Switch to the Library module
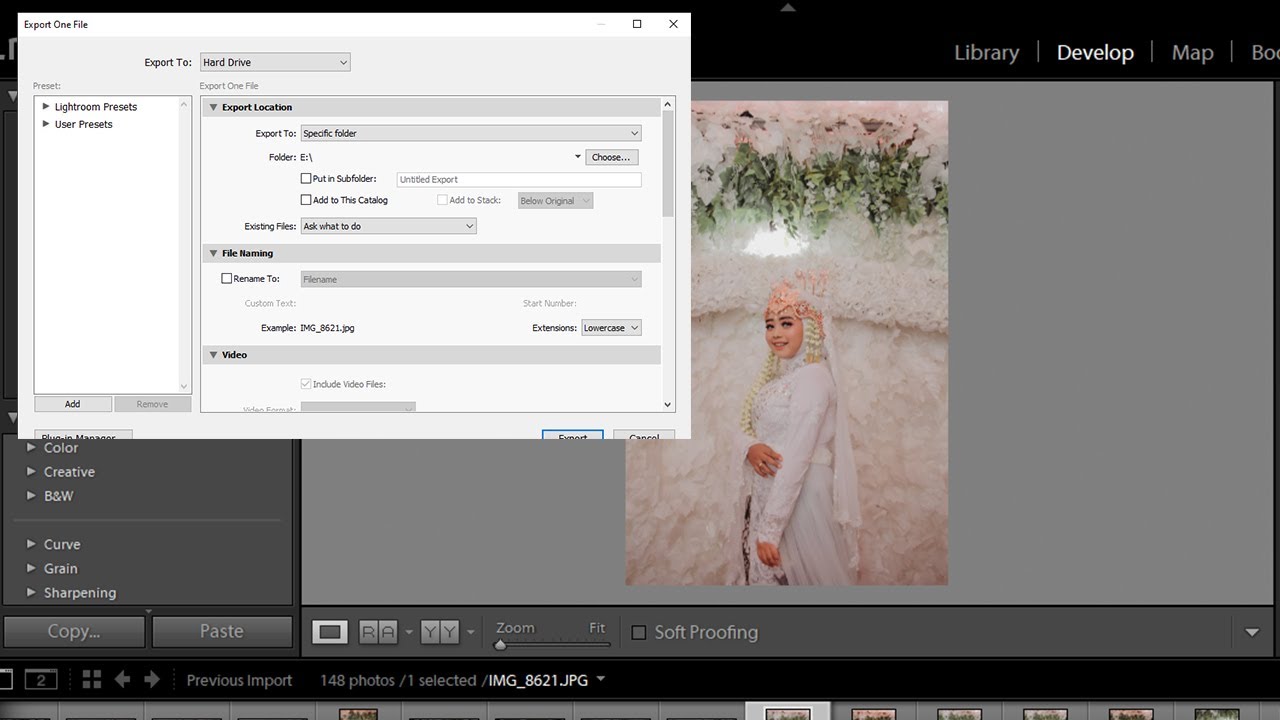The height and width of the screenshot is (720, 1280). point(986,52)
